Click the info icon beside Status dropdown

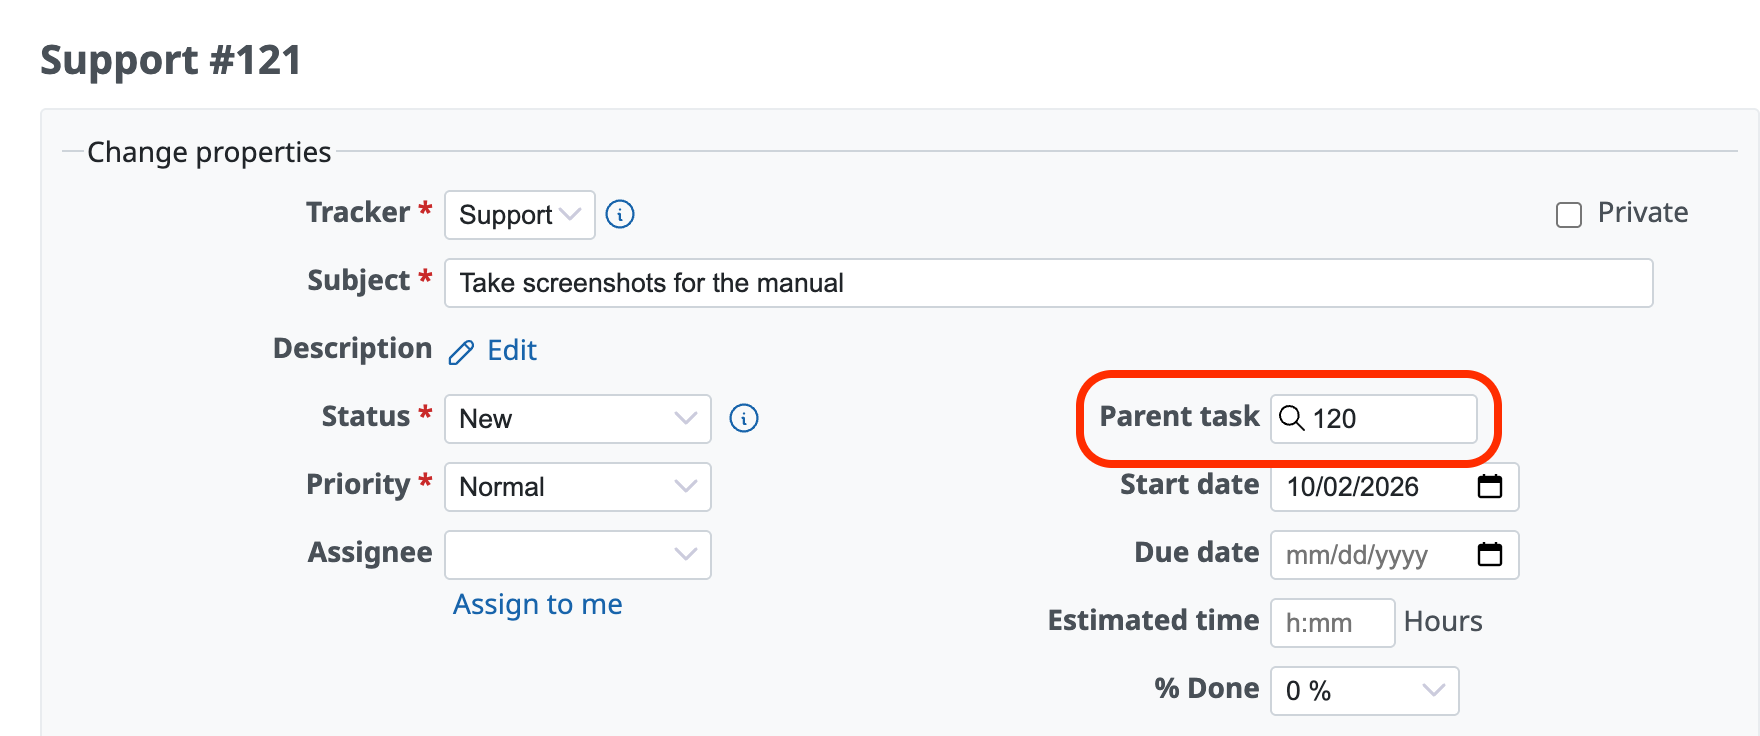[744, 418]
